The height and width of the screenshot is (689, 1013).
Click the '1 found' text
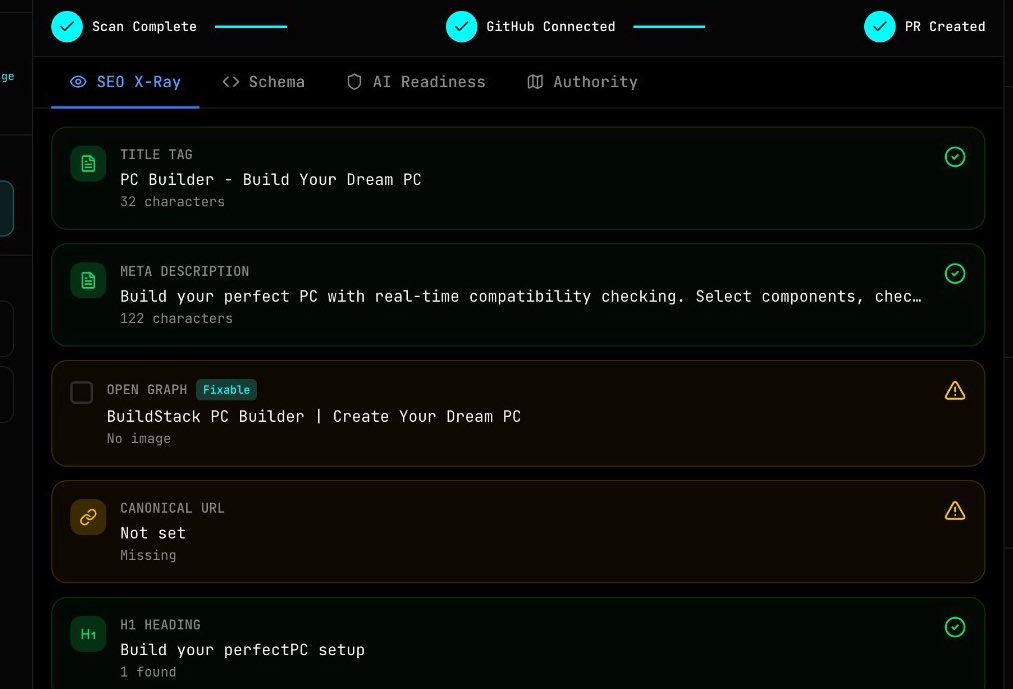[148, 672]
